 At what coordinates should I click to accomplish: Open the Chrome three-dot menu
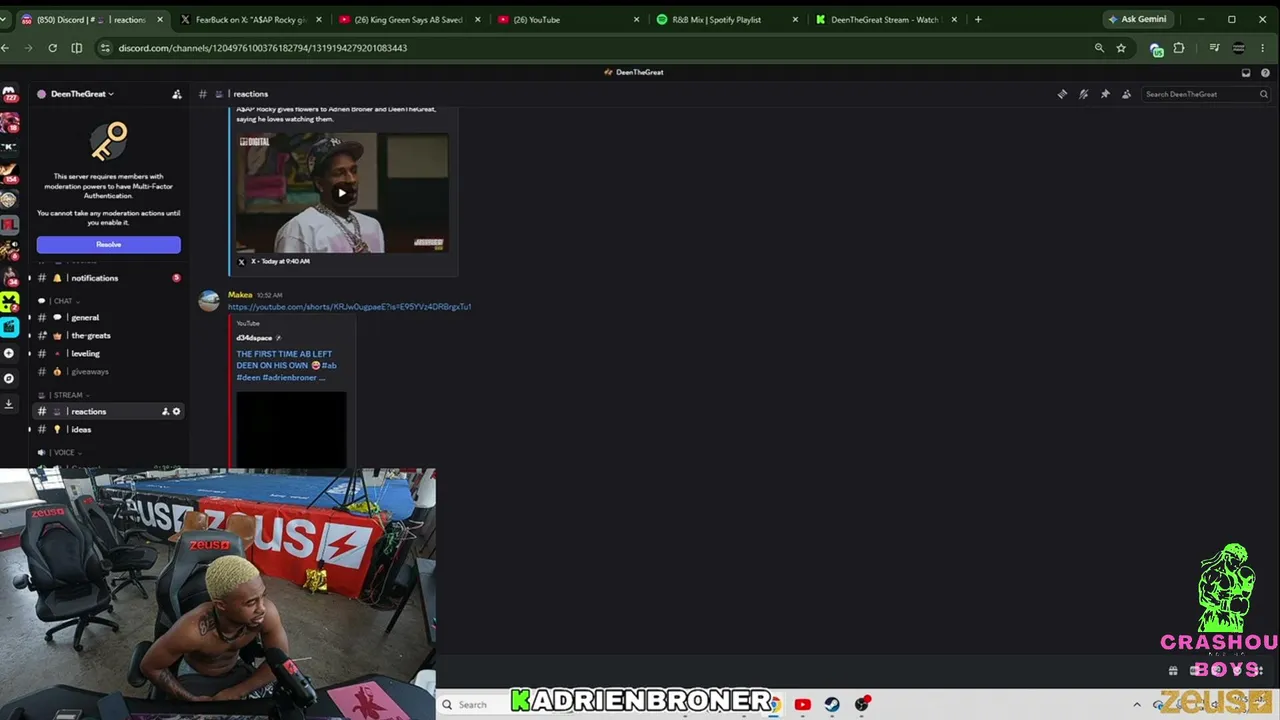coord(1263,48)
